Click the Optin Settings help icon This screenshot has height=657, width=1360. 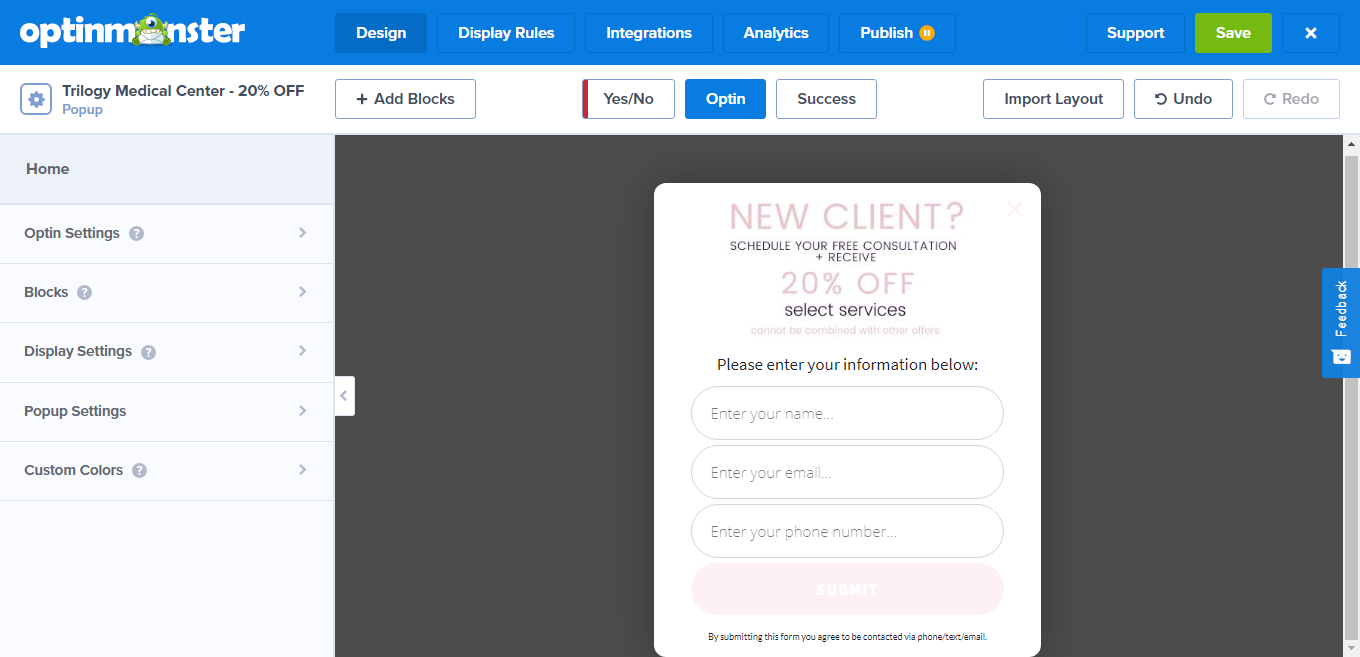(137, 234)
